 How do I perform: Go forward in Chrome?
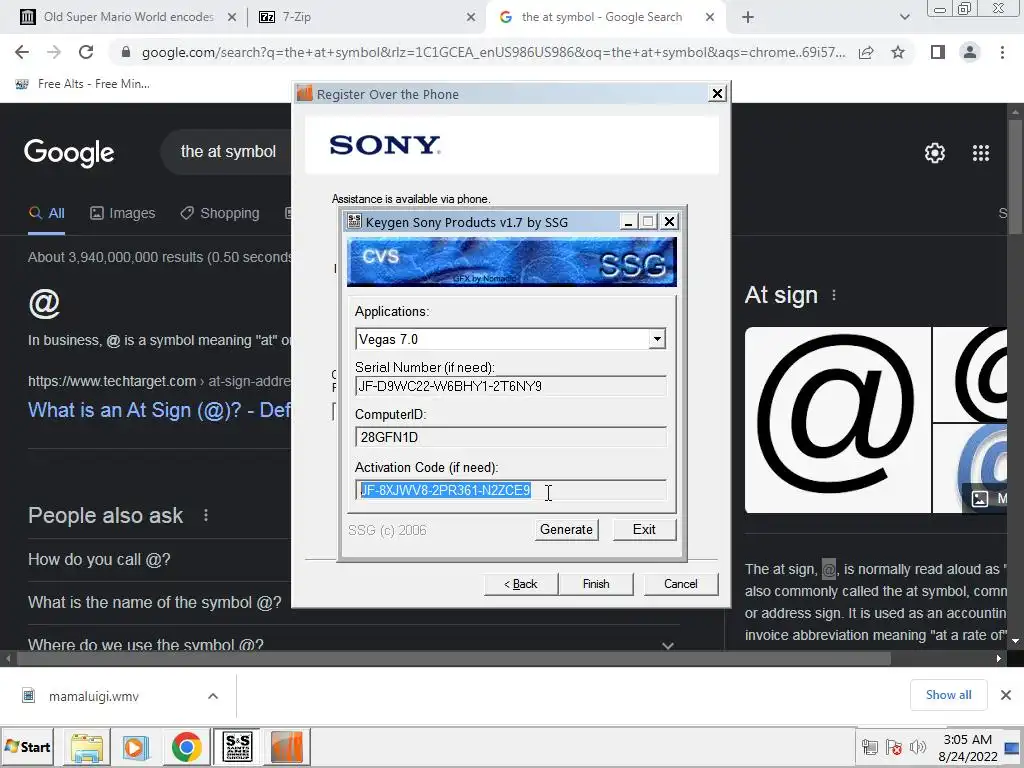[54, 52]
